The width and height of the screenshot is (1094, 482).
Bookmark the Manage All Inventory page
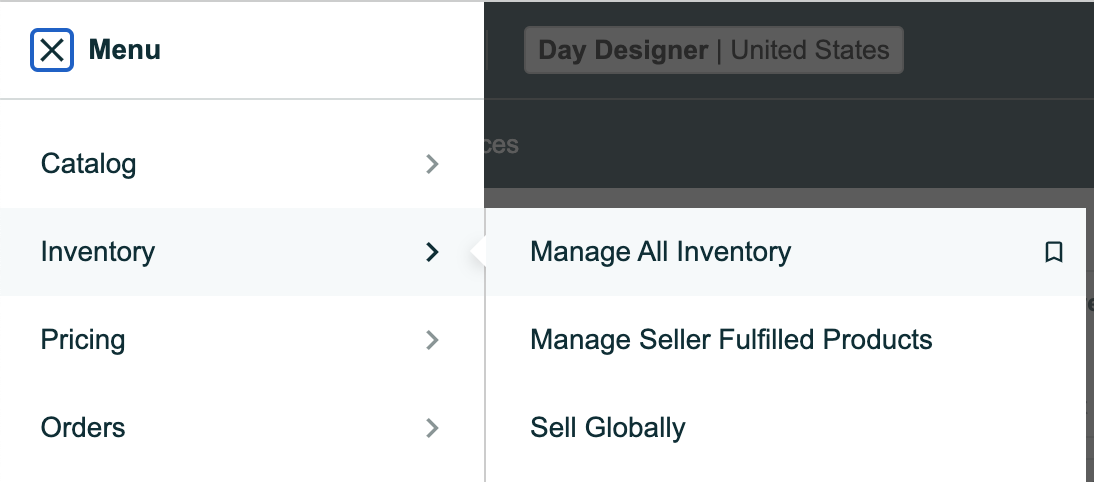click(1054, 252)
